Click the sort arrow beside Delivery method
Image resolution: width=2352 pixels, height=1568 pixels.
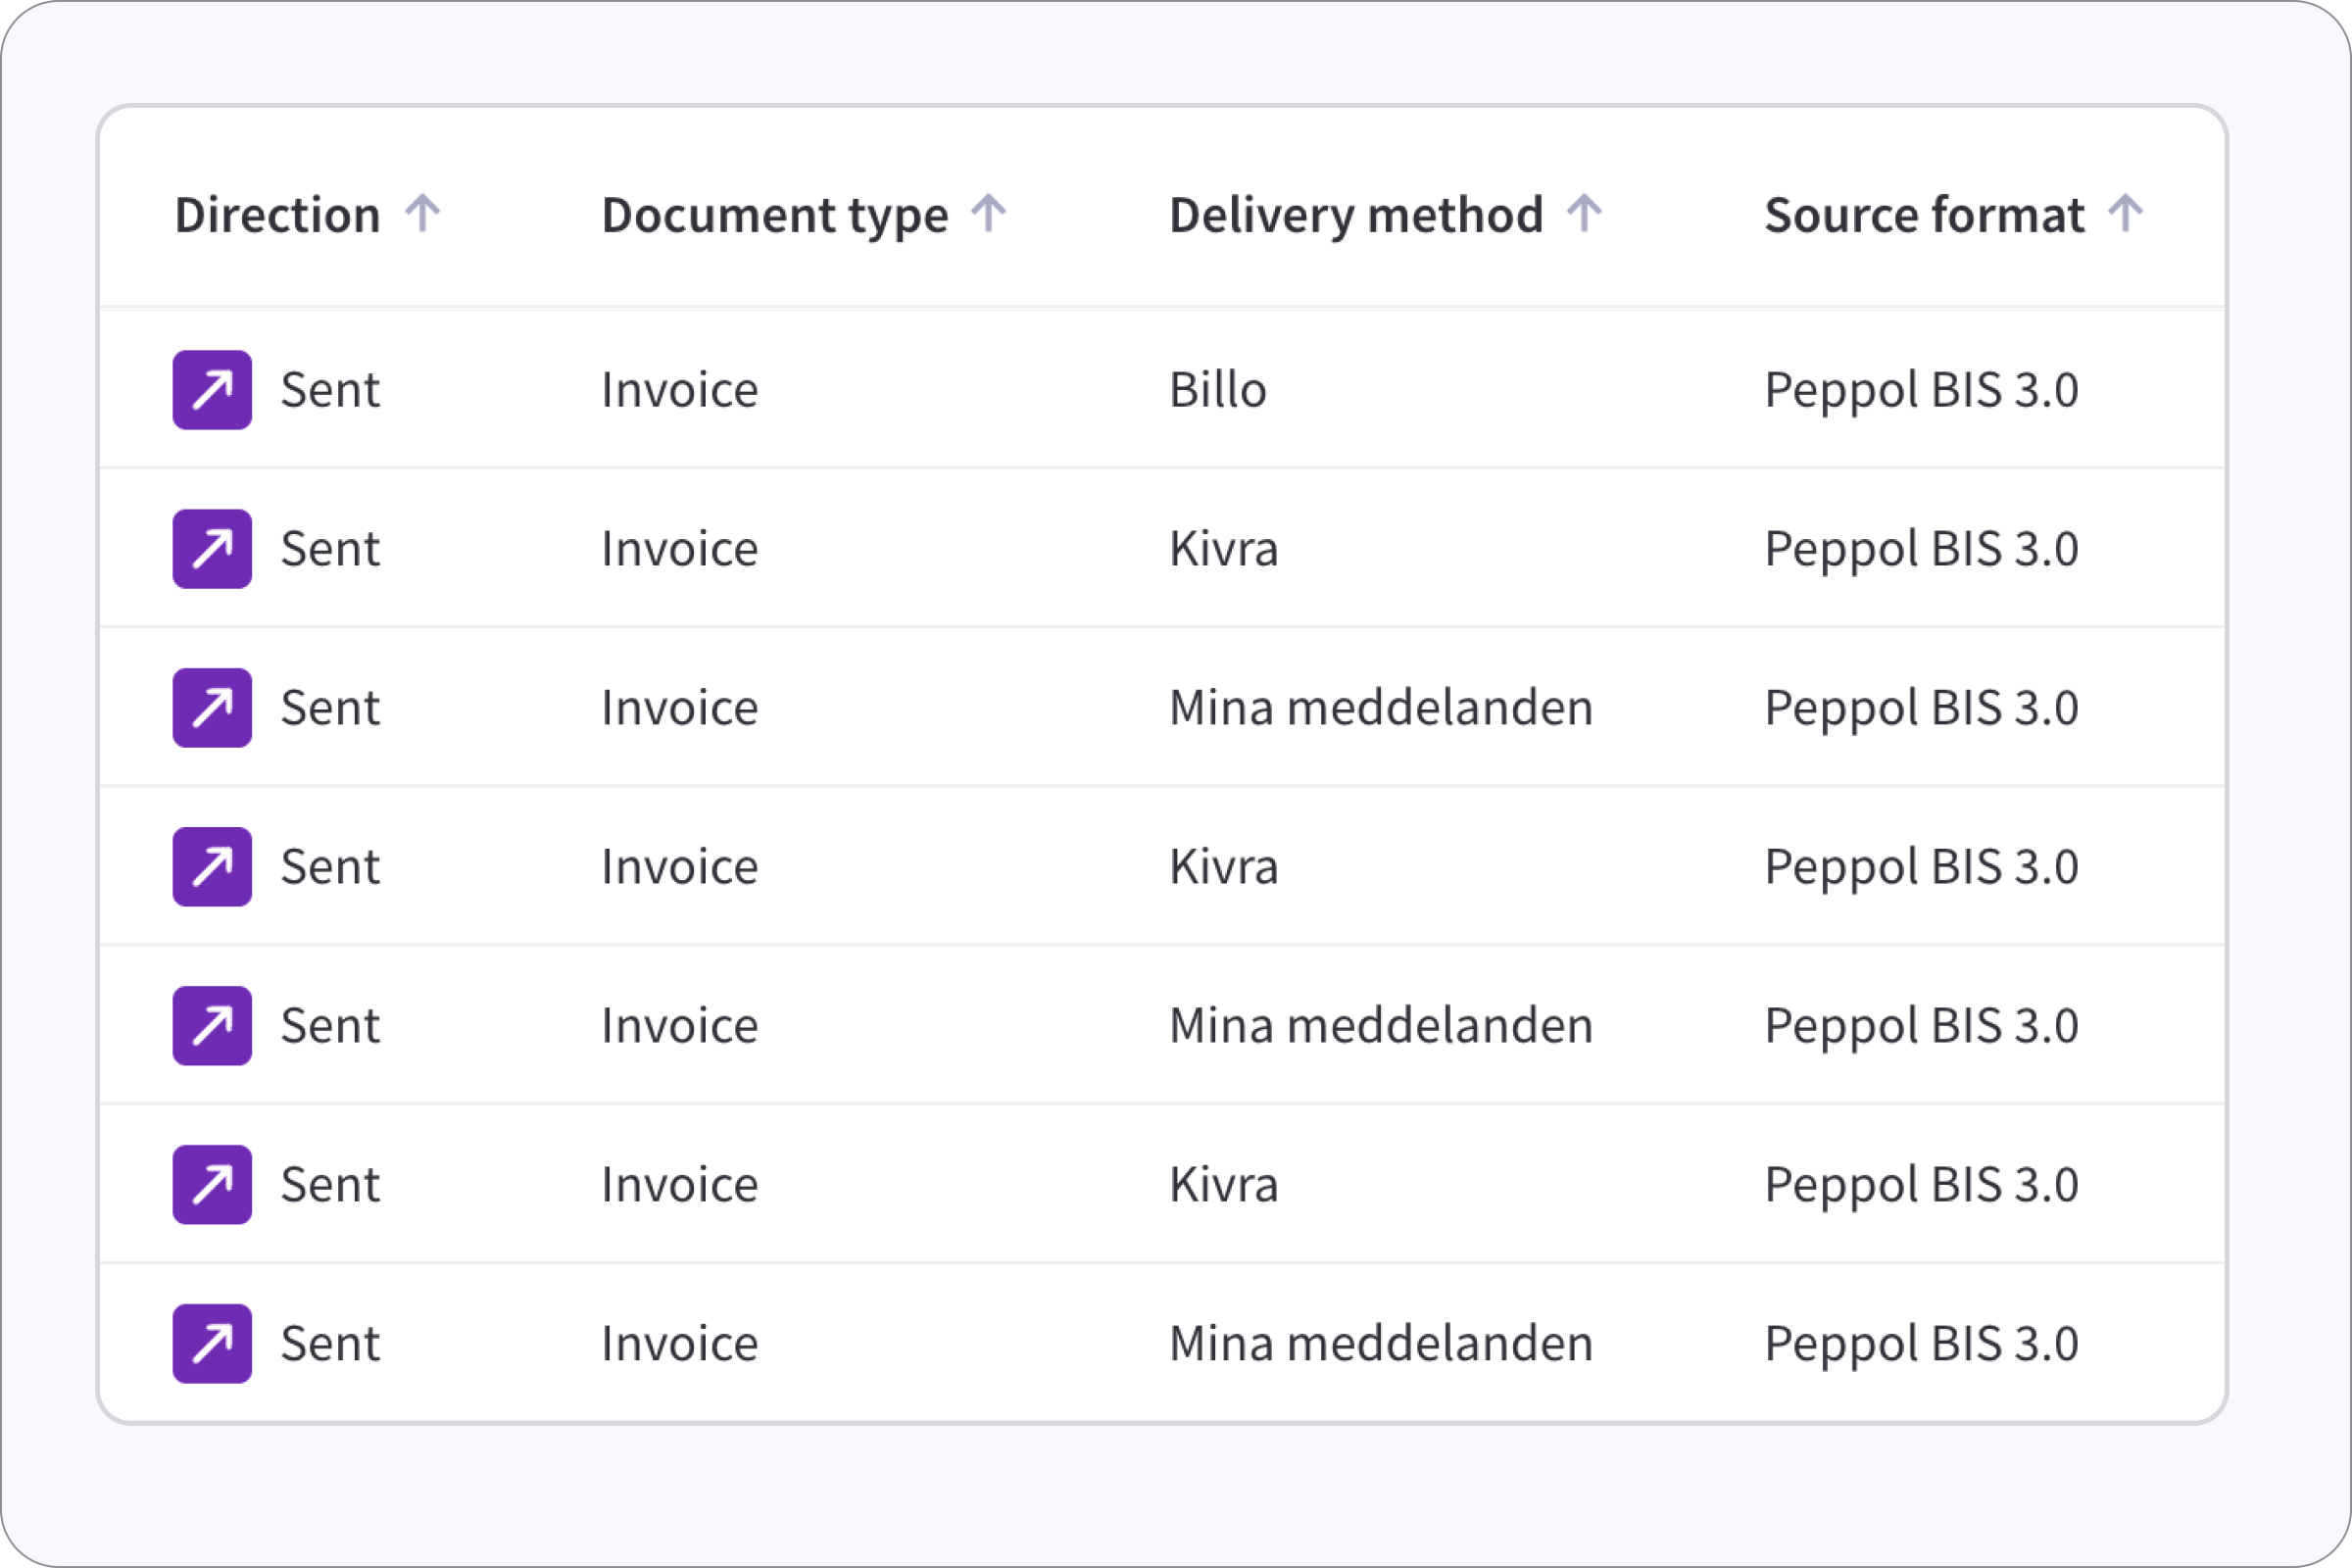[1584, 214]
